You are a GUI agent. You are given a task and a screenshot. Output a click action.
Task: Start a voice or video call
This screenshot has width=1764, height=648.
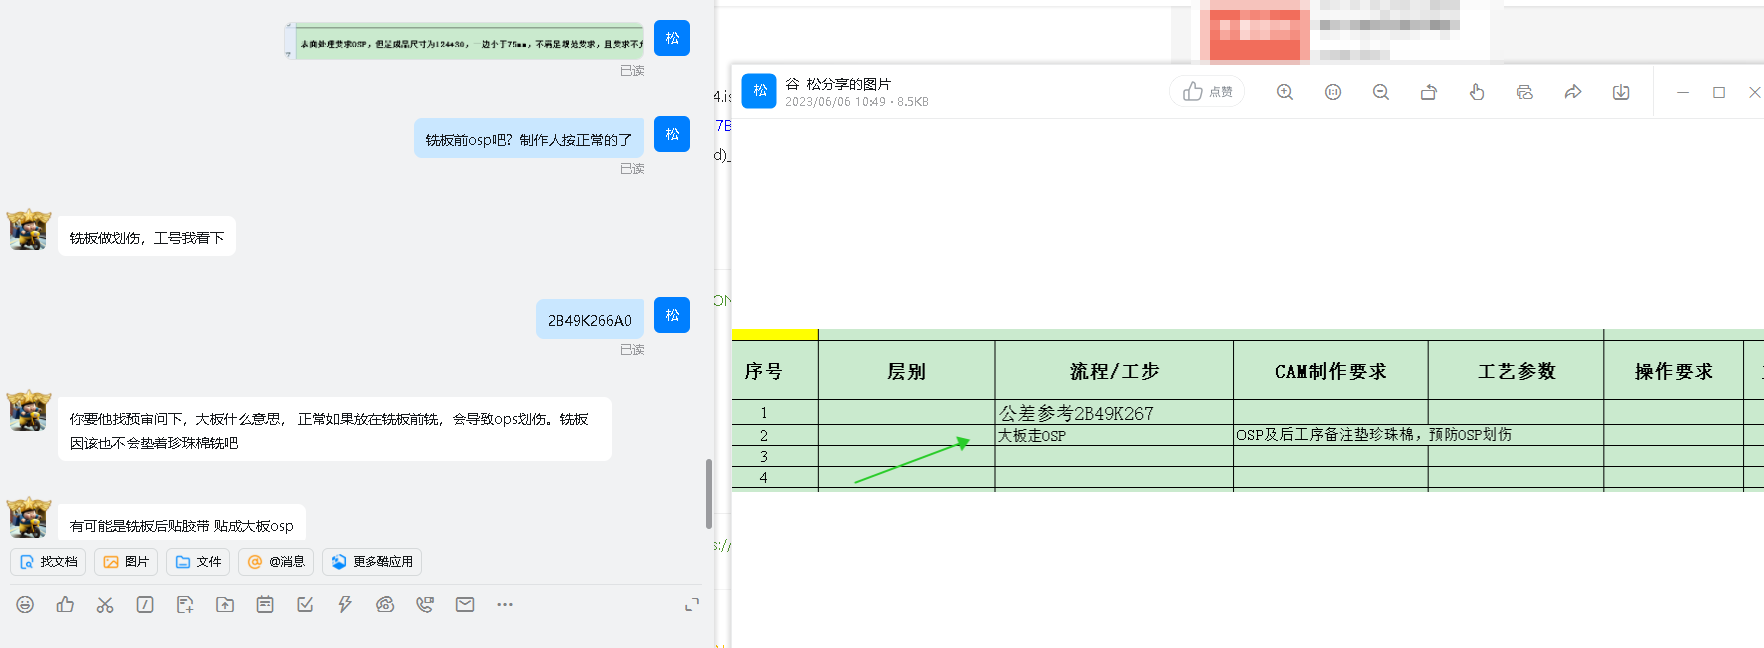click(425, 604)
